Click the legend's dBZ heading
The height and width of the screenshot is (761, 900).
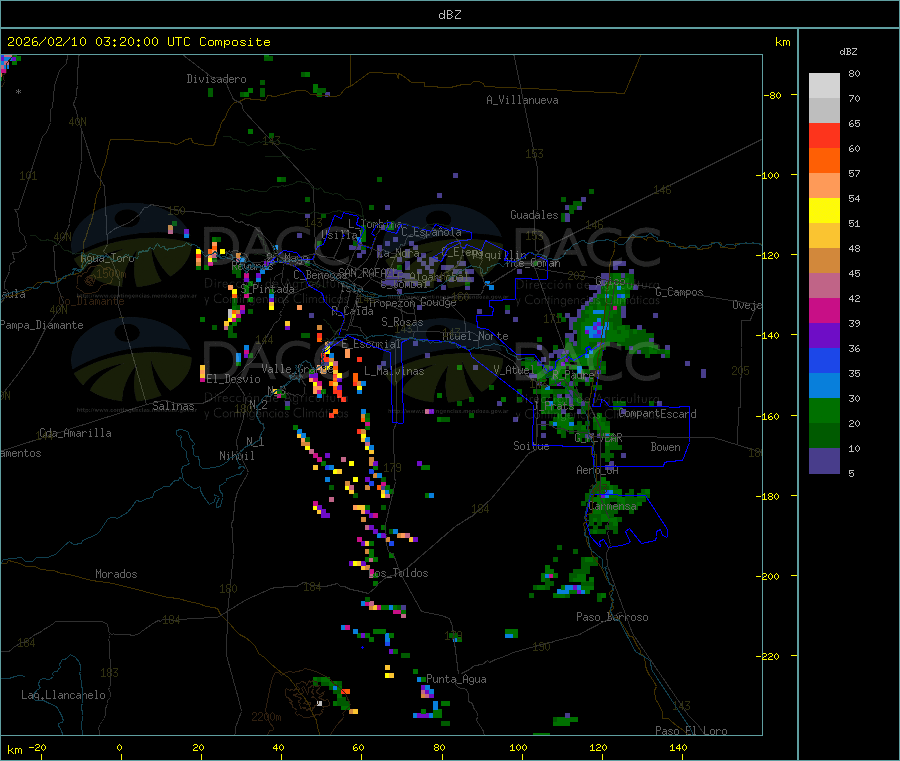(848, 52)
